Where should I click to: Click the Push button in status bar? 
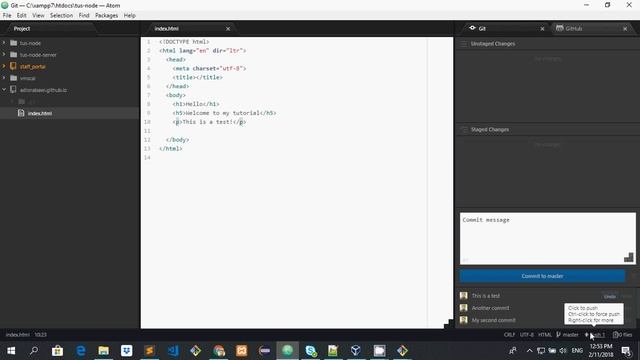click(x=595, y=335)
